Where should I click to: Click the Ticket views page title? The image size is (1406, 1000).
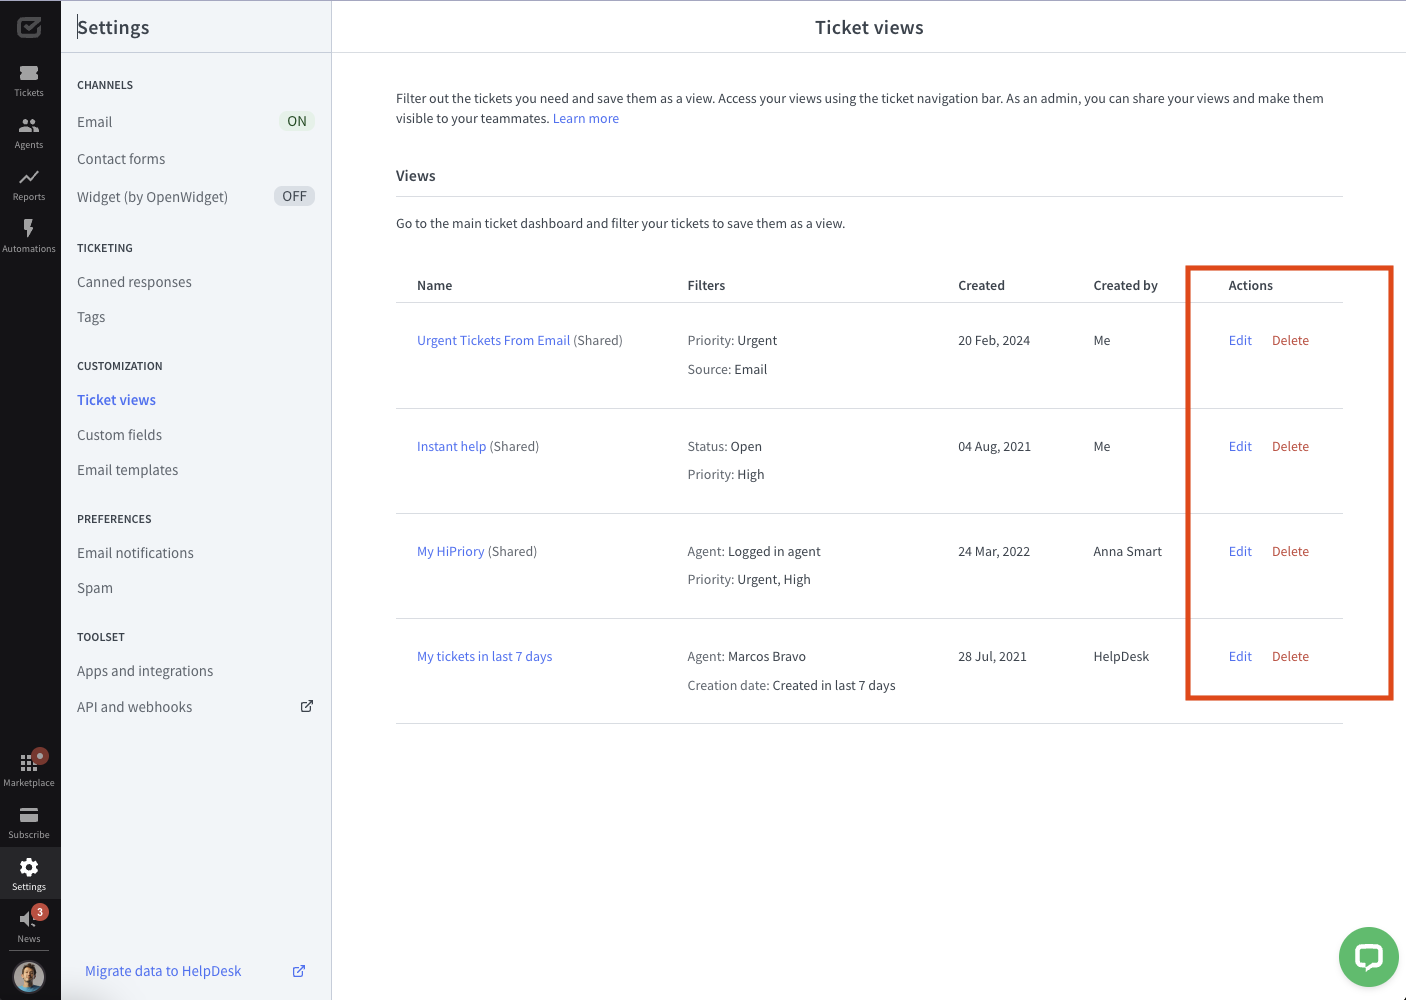coord(869,27)
